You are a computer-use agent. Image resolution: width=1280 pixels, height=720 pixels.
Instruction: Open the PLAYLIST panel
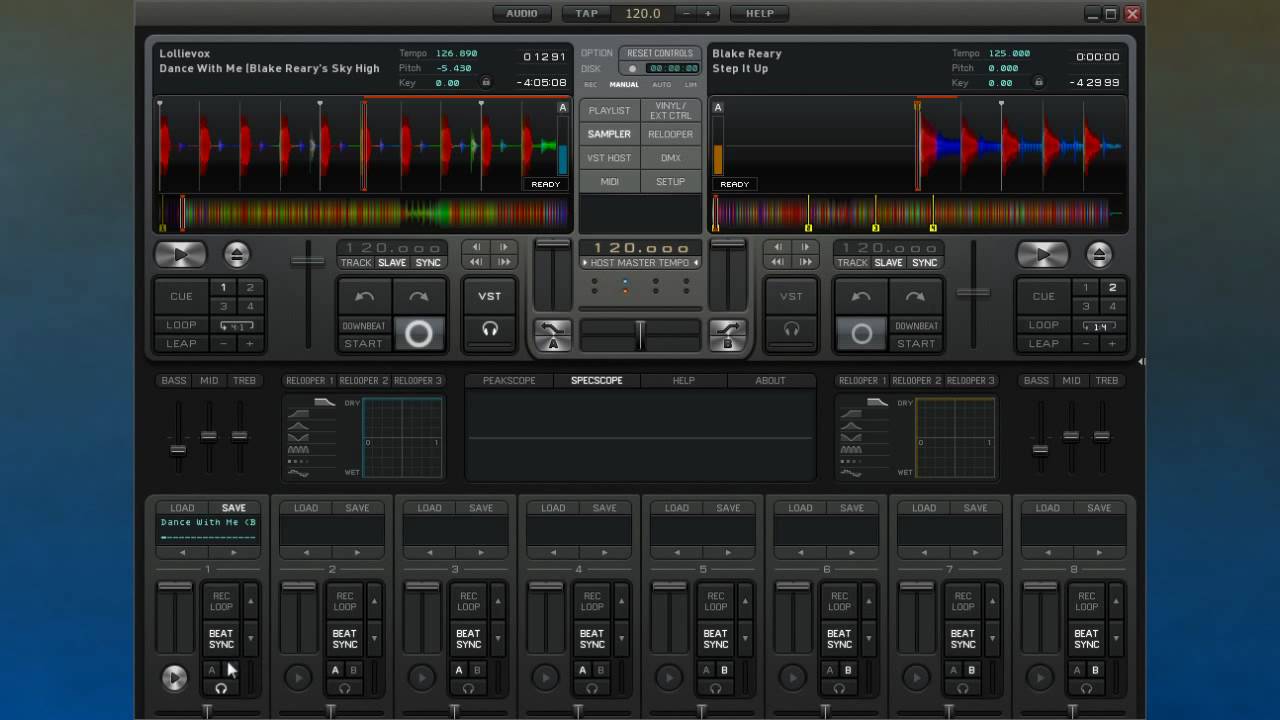point(609,110)
